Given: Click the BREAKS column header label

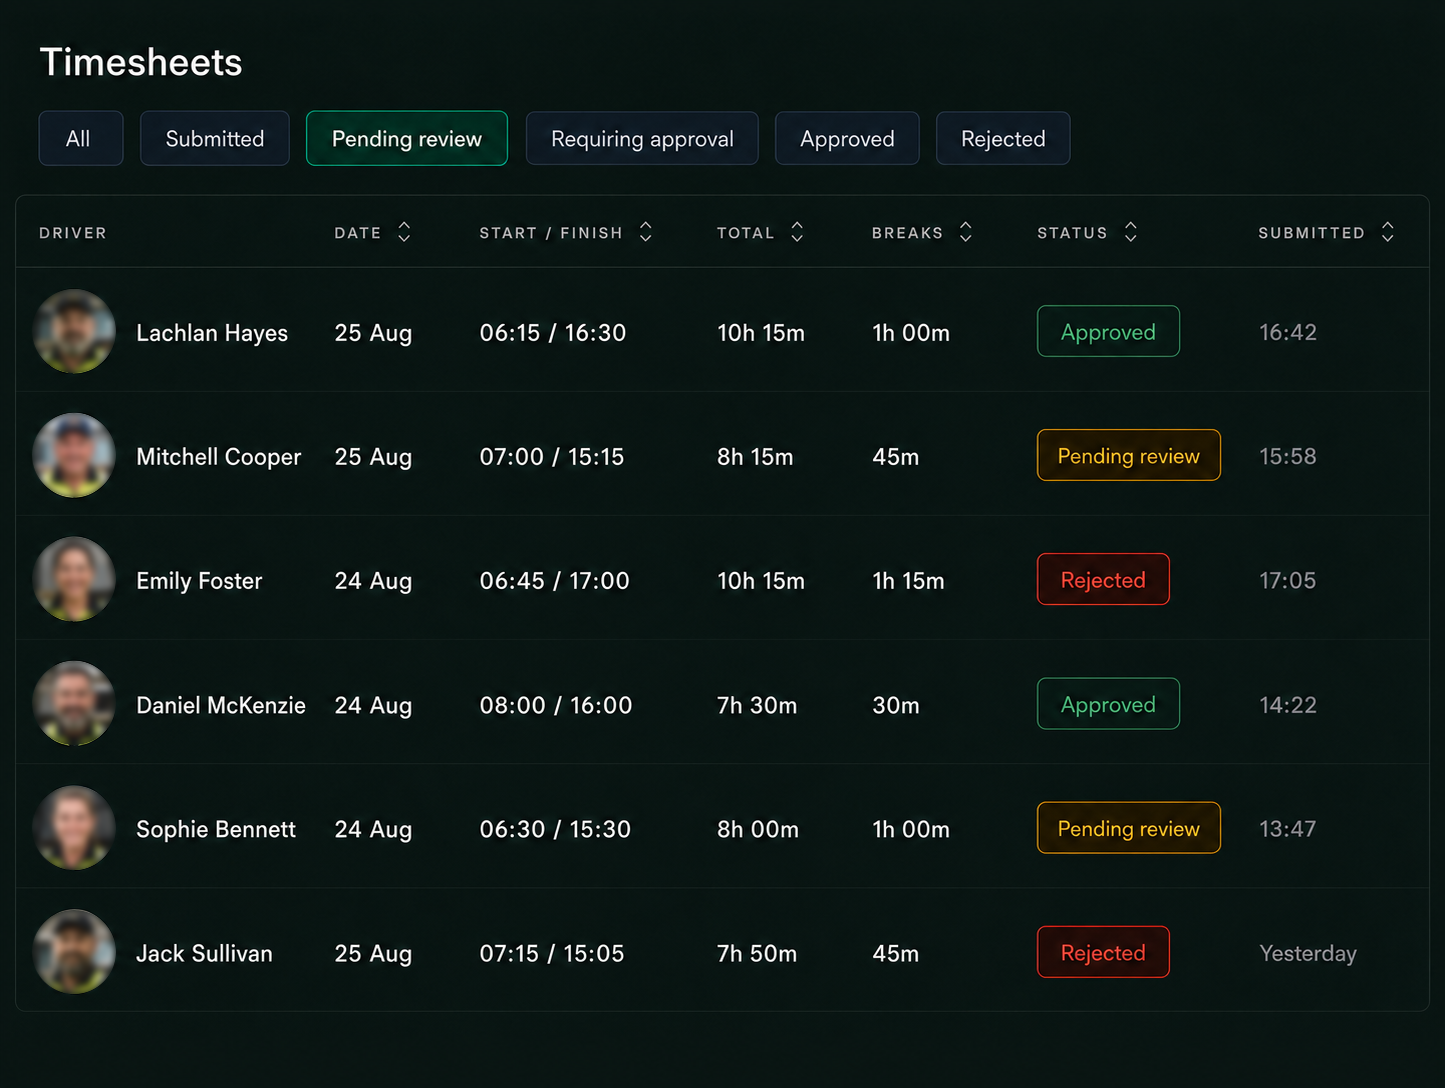Looking at the screenshot, I should coord(908,233).
